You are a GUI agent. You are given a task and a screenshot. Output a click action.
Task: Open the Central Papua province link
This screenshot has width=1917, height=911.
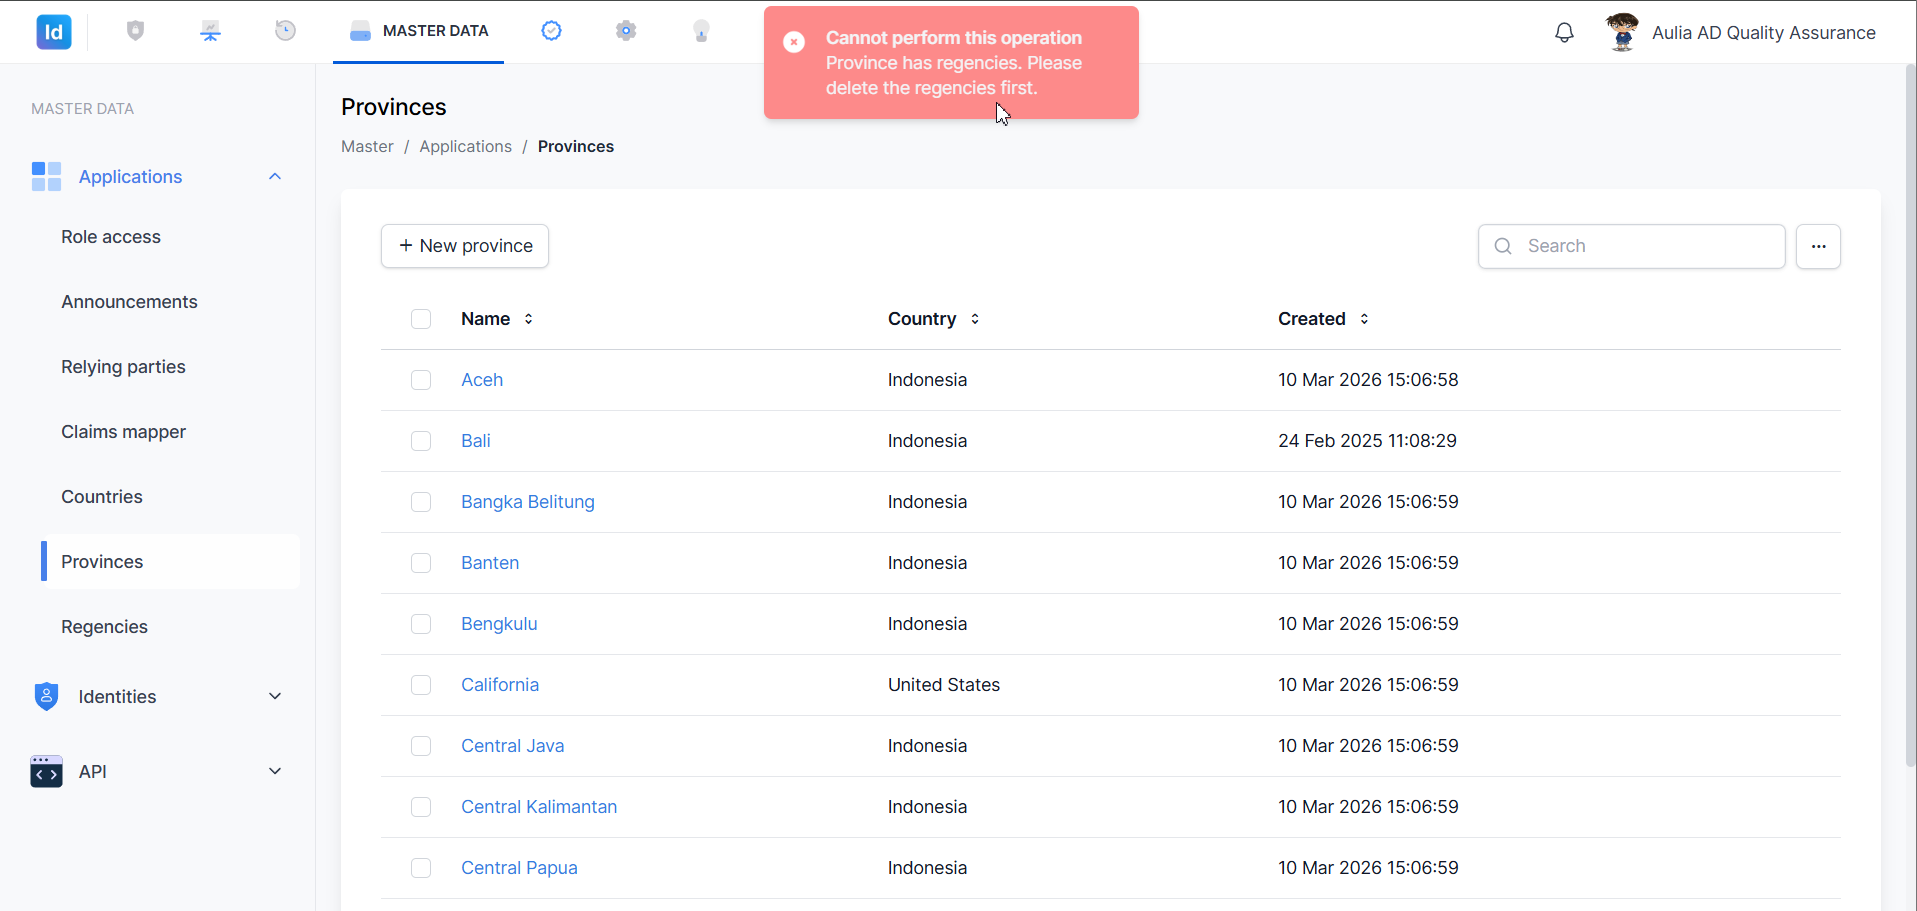(519, 868)
